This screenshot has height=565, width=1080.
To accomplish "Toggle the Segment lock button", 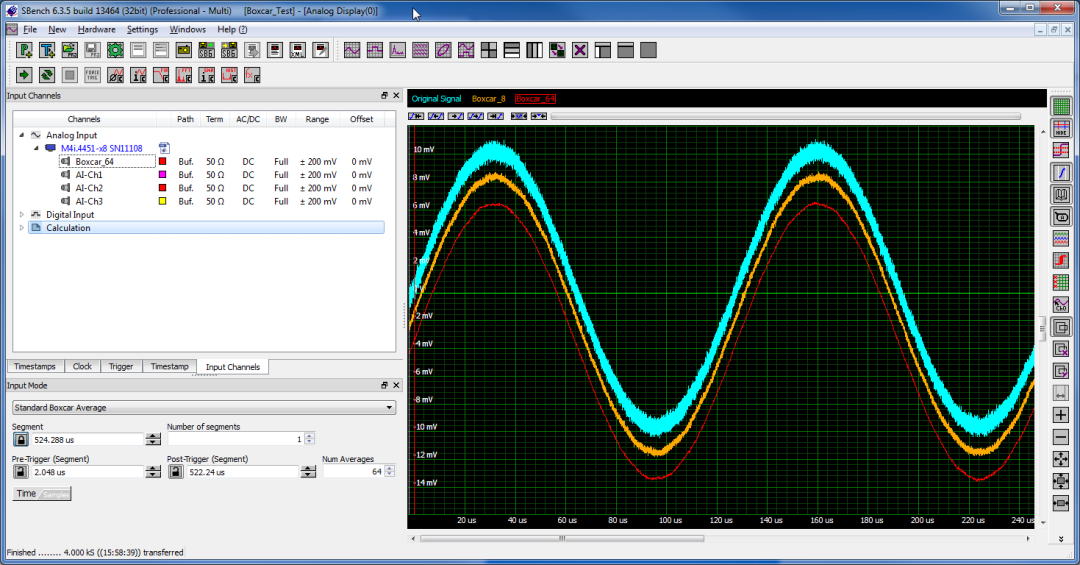I will 20,439.
